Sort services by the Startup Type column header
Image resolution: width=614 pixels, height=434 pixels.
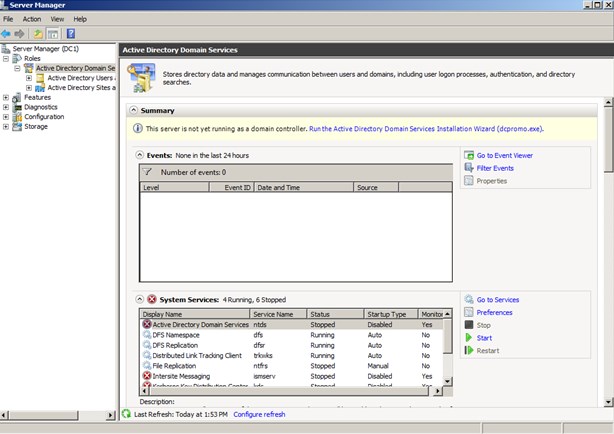pos(391,314)
